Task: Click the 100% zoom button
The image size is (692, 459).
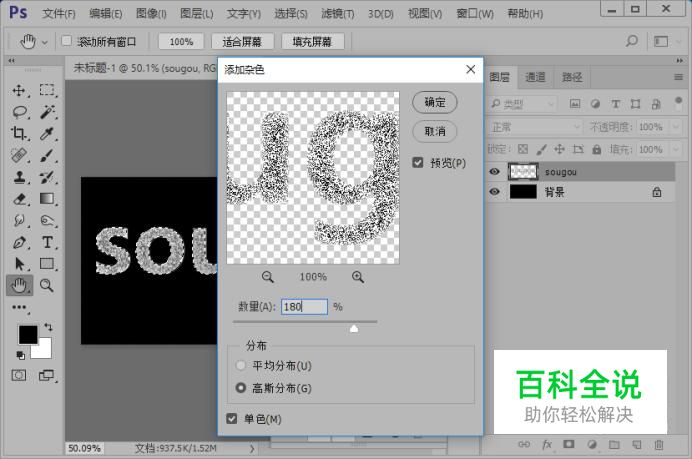Action: click(x=181, y=41)
